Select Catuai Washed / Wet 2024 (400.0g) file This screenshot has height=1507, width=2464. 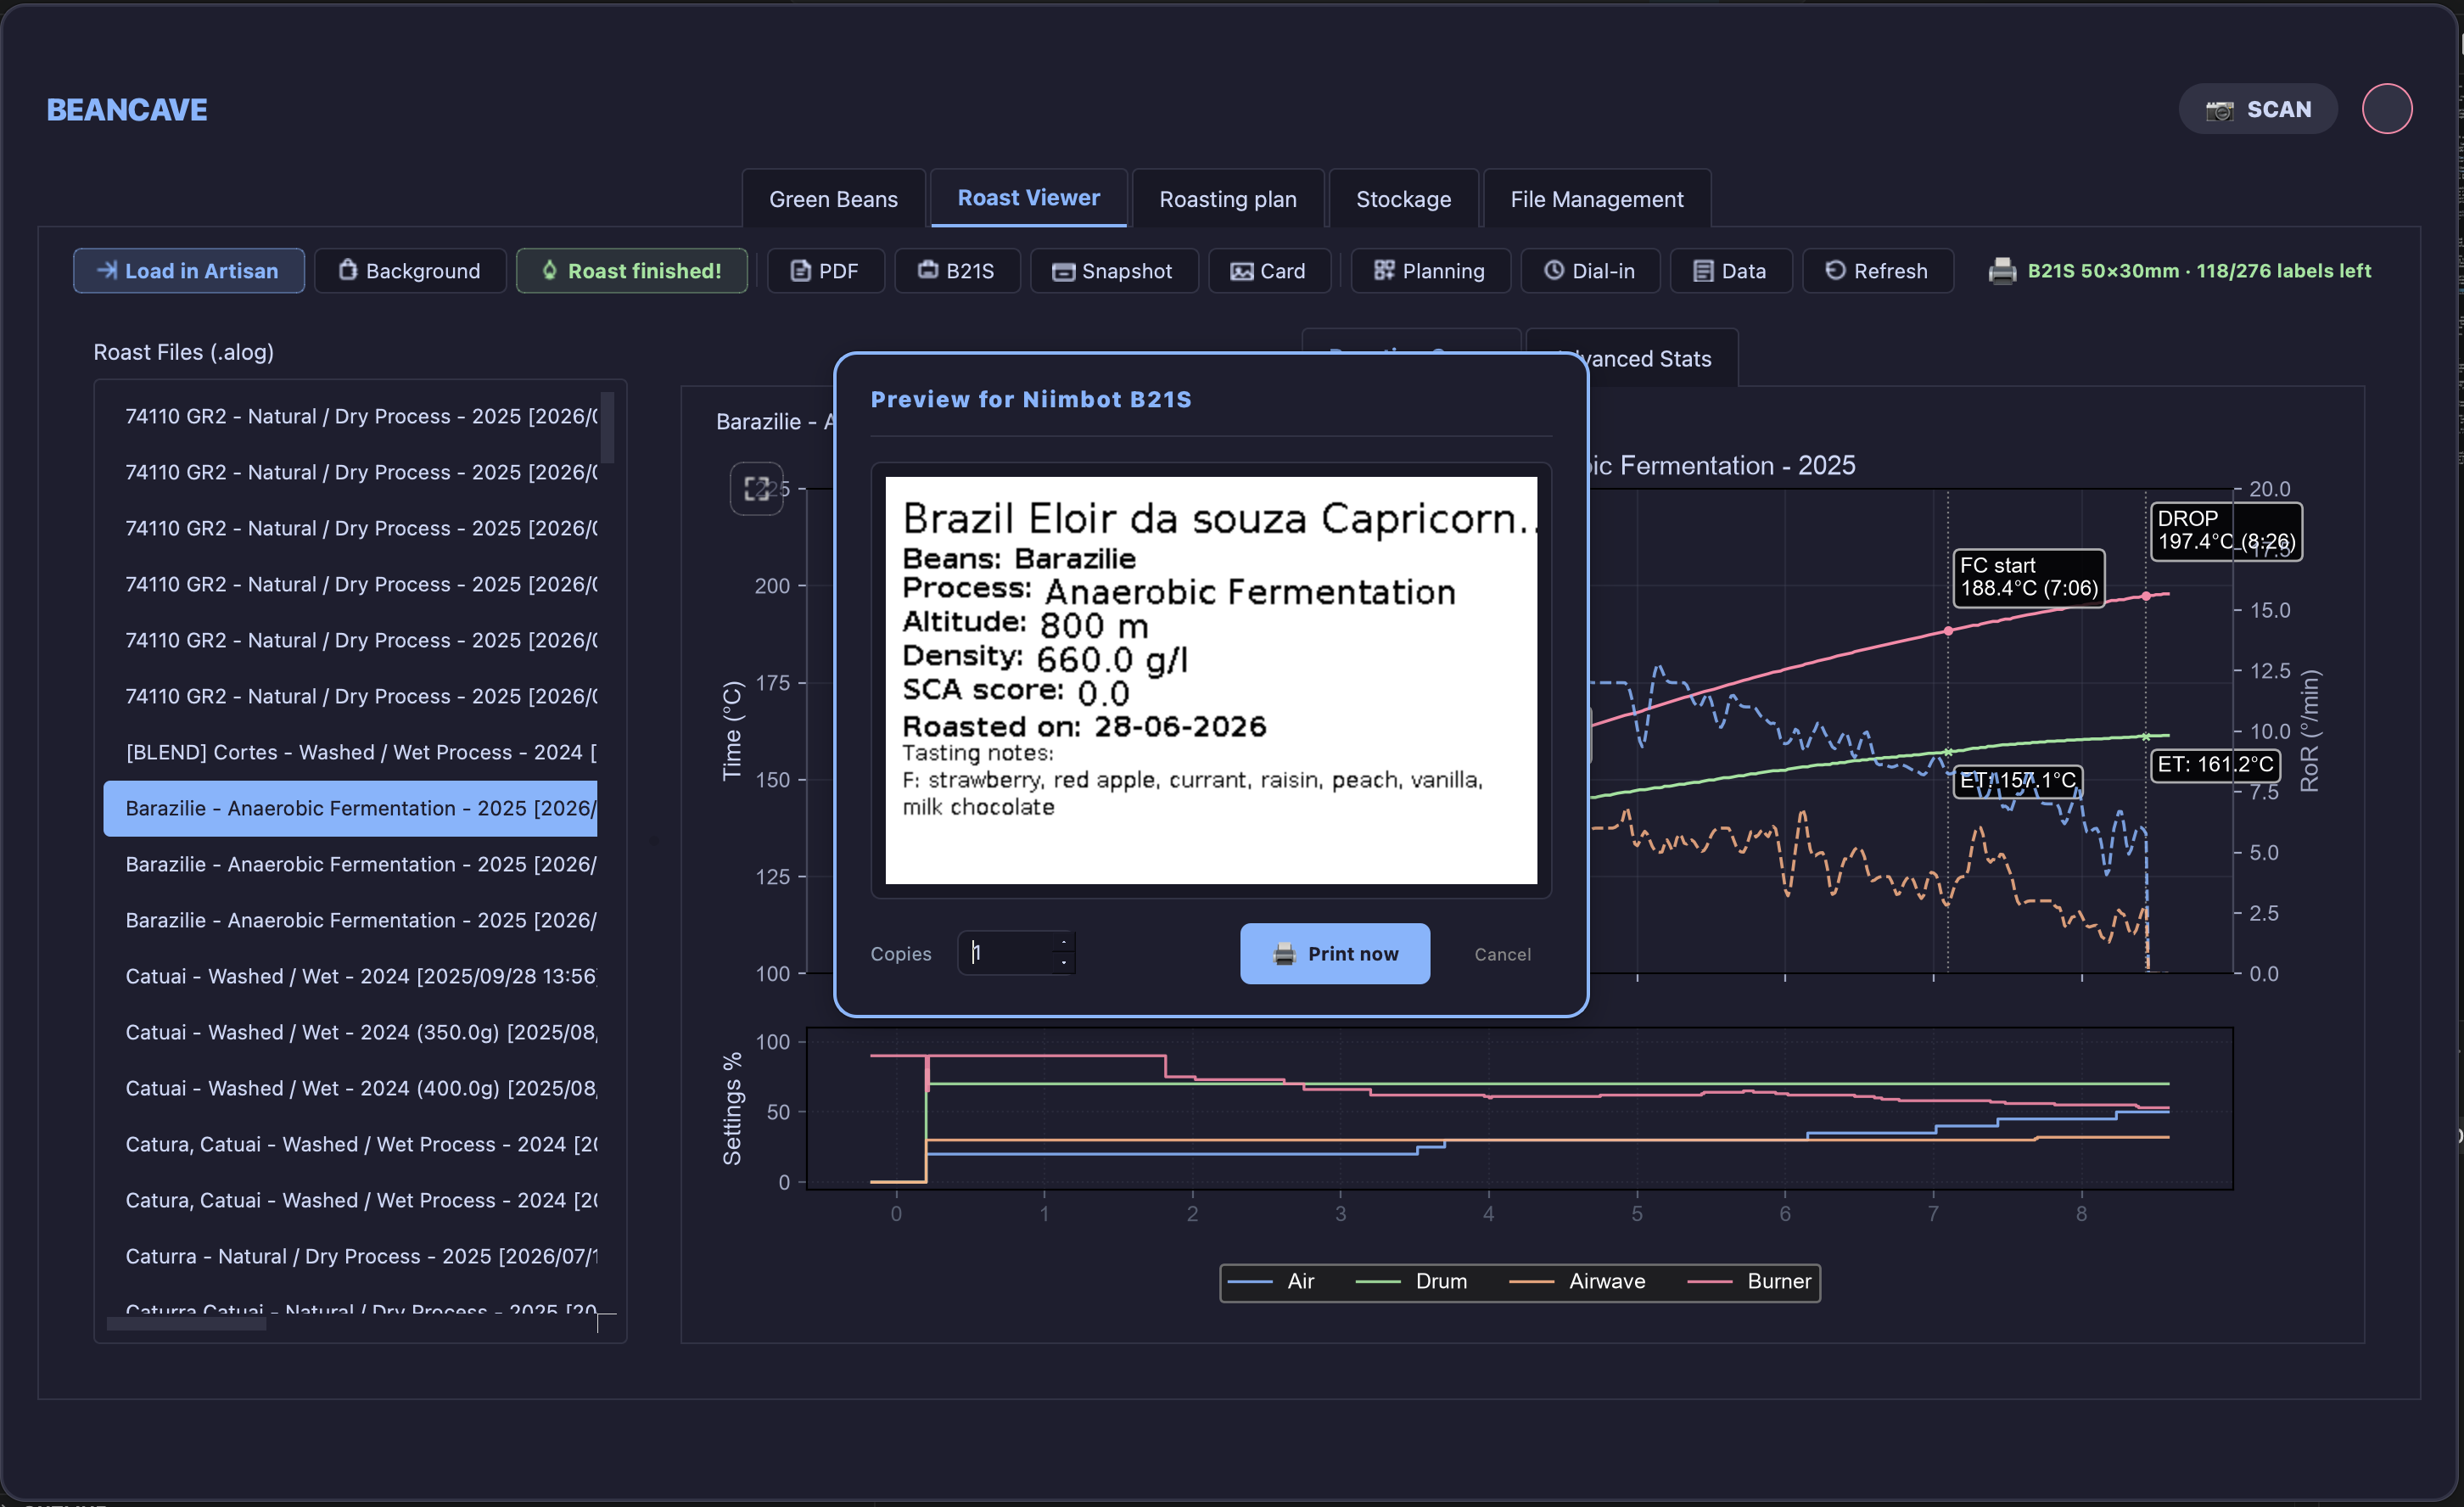pos(350,1088)
